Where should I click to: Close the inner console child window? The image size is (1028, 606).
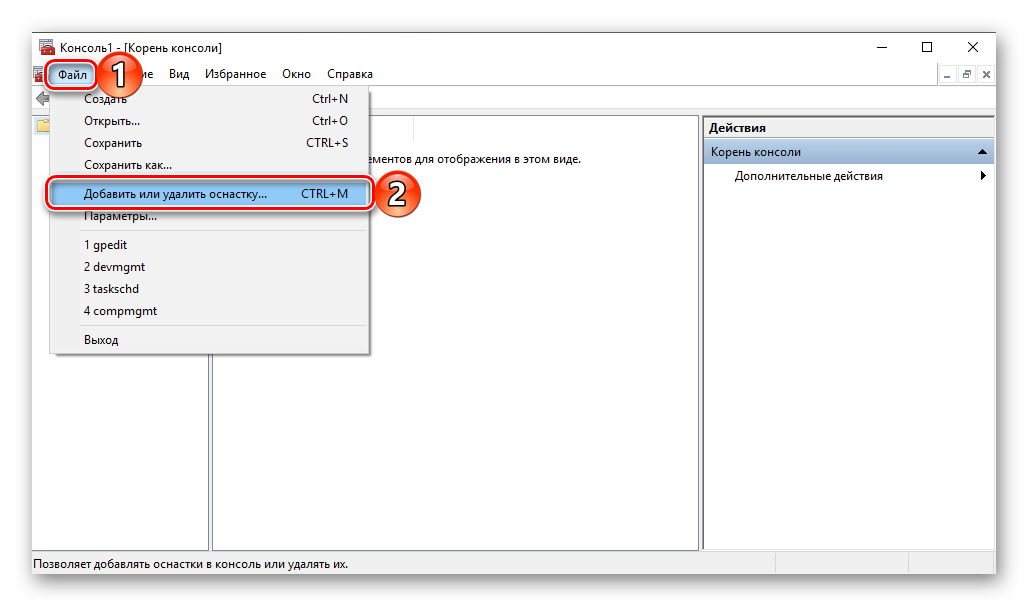click(x=985, y=75)
